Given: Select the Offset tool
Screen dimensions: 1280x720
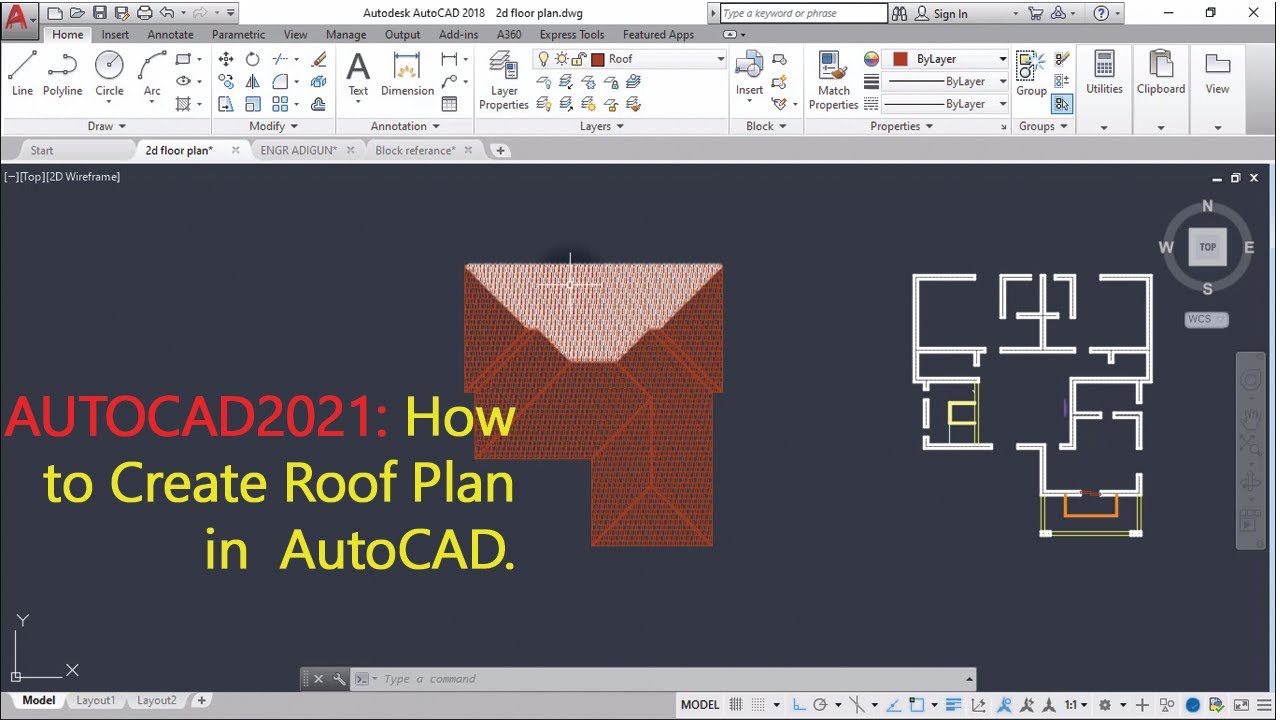Looking at the screenshot, I should (319, 104).
